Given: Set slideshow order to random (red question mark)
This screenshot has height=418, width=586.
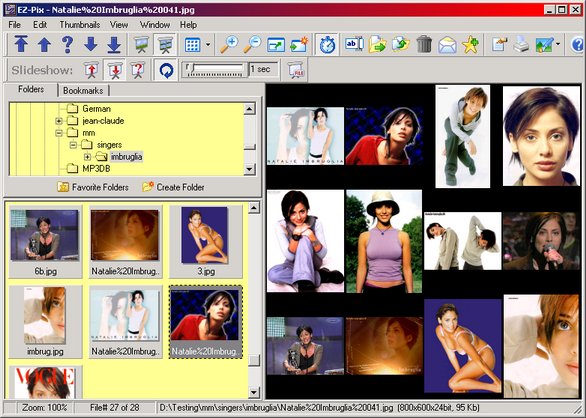Looking at the screenshot, I should pos(138,70).
